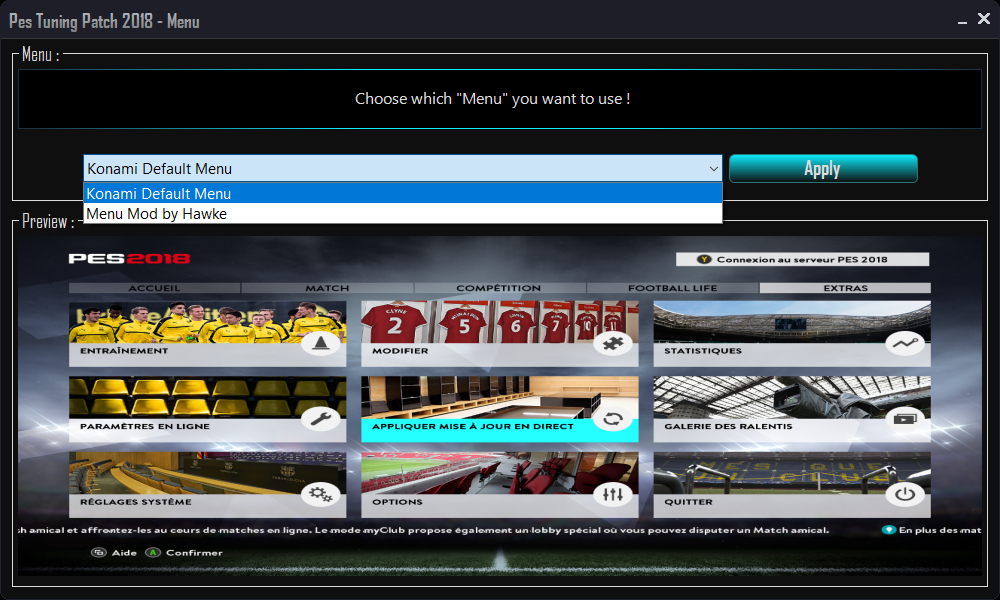Switch to the MATCH tab in preview
The image size is (1000, 600).
tap(327, 288)
